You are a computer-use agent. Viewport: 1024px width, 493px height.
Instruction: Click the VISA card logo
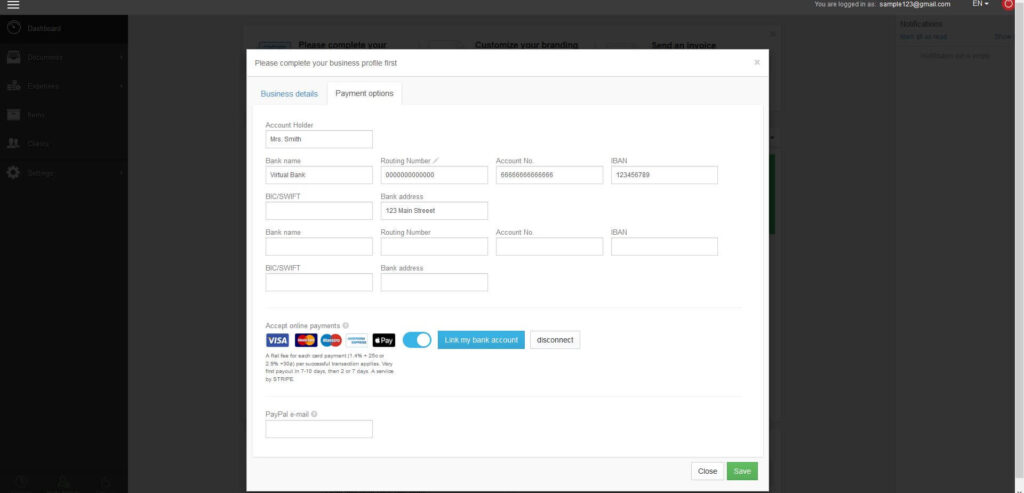278,340
